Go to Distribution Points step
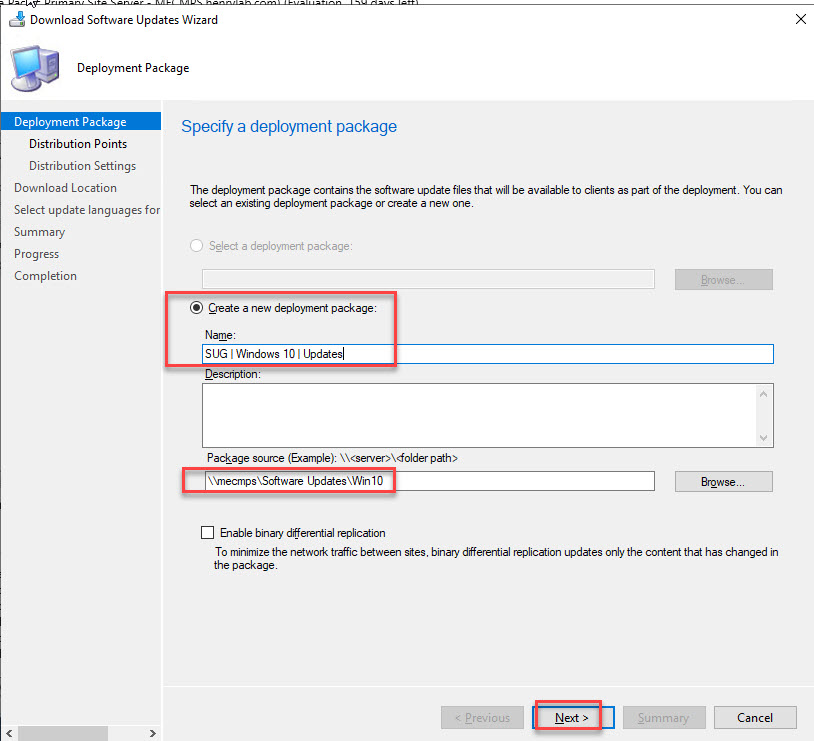This screenshot has height=741, width=814. pos(78,144)
